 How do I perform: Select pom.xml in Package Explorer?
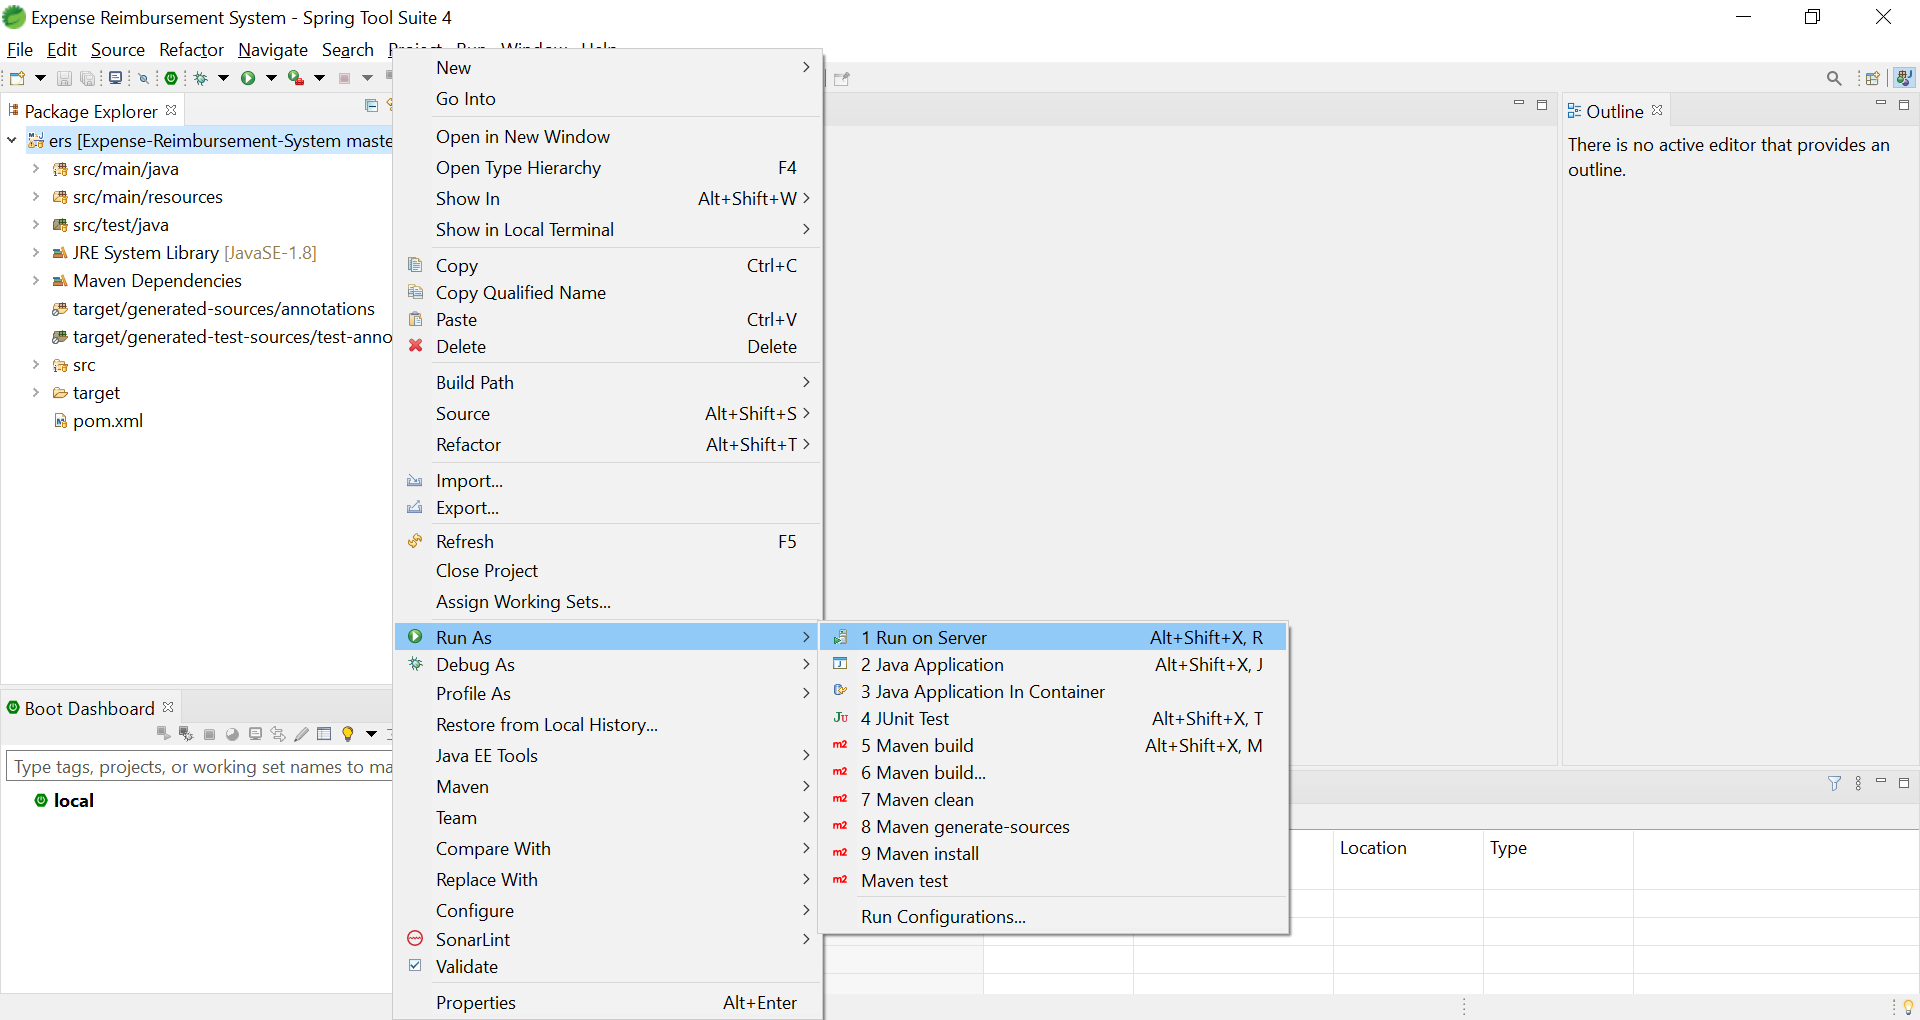108,420
